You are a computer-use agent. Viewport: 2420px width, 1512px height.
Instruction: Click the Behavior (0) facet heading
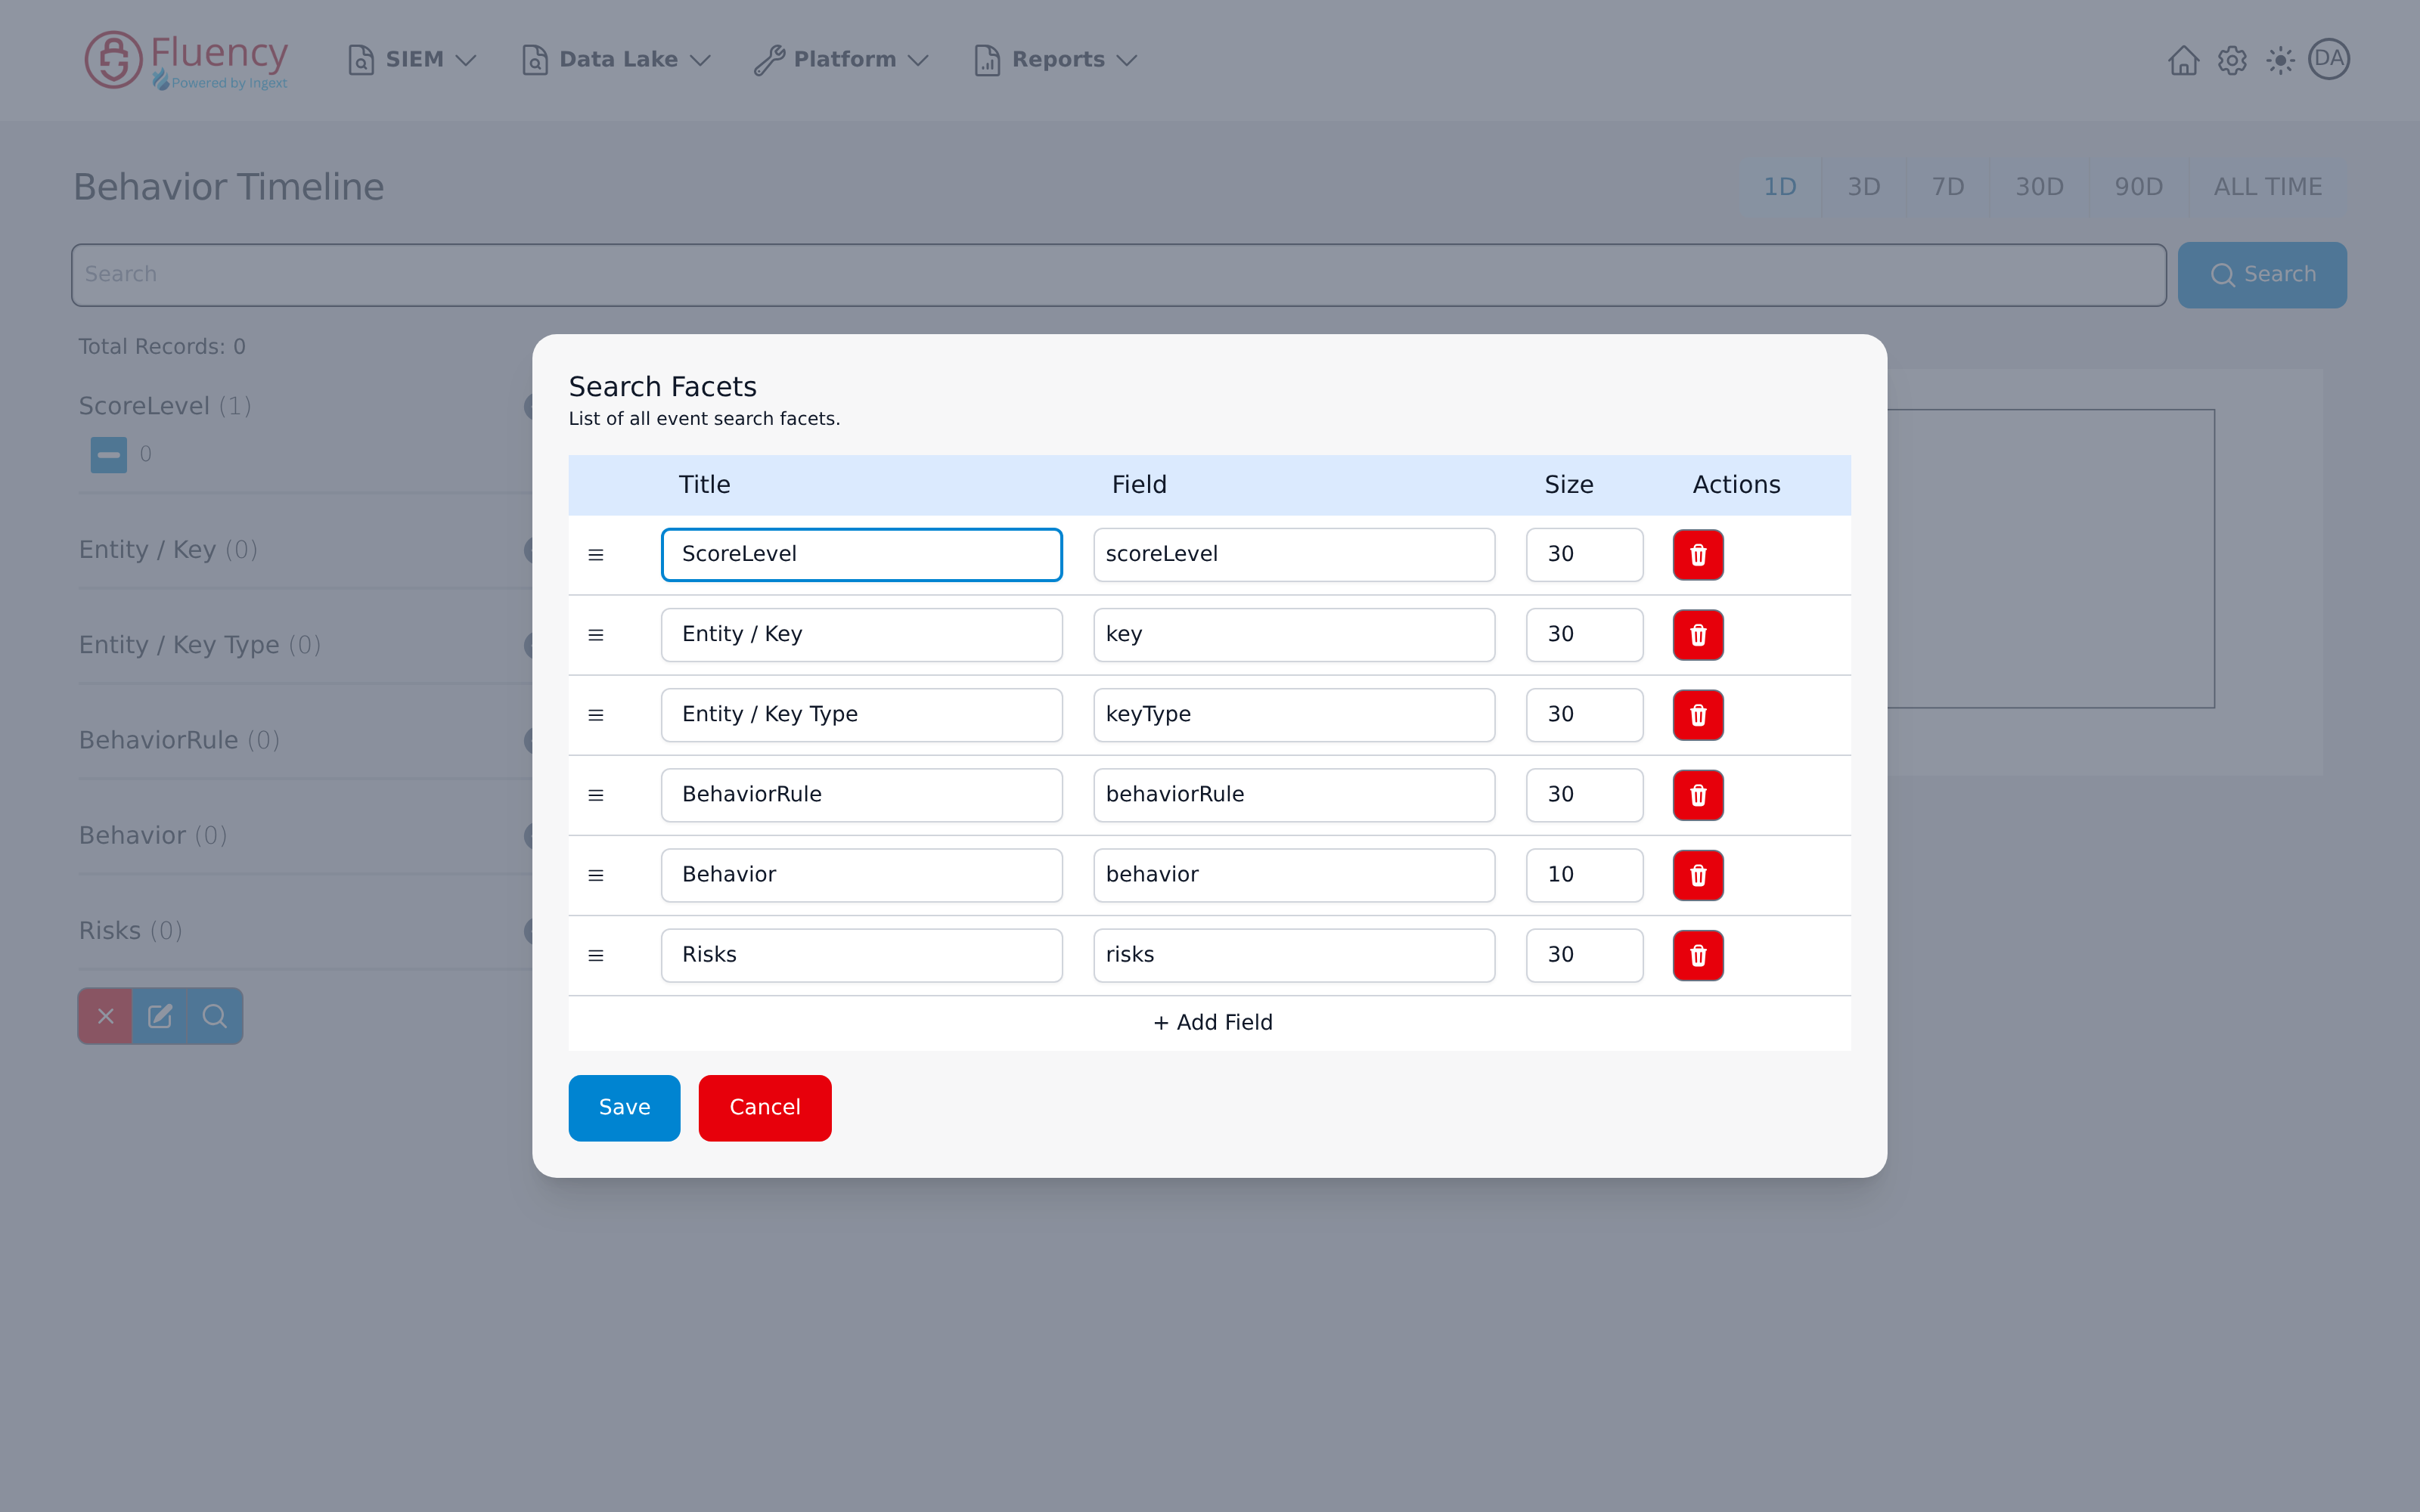(x=153, y=836)
